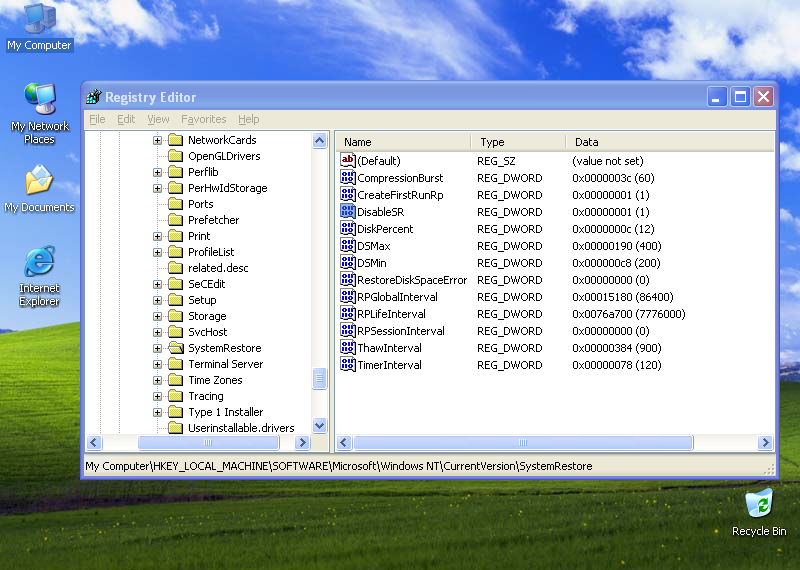Select the (Default) string value icon

point(348,161)
